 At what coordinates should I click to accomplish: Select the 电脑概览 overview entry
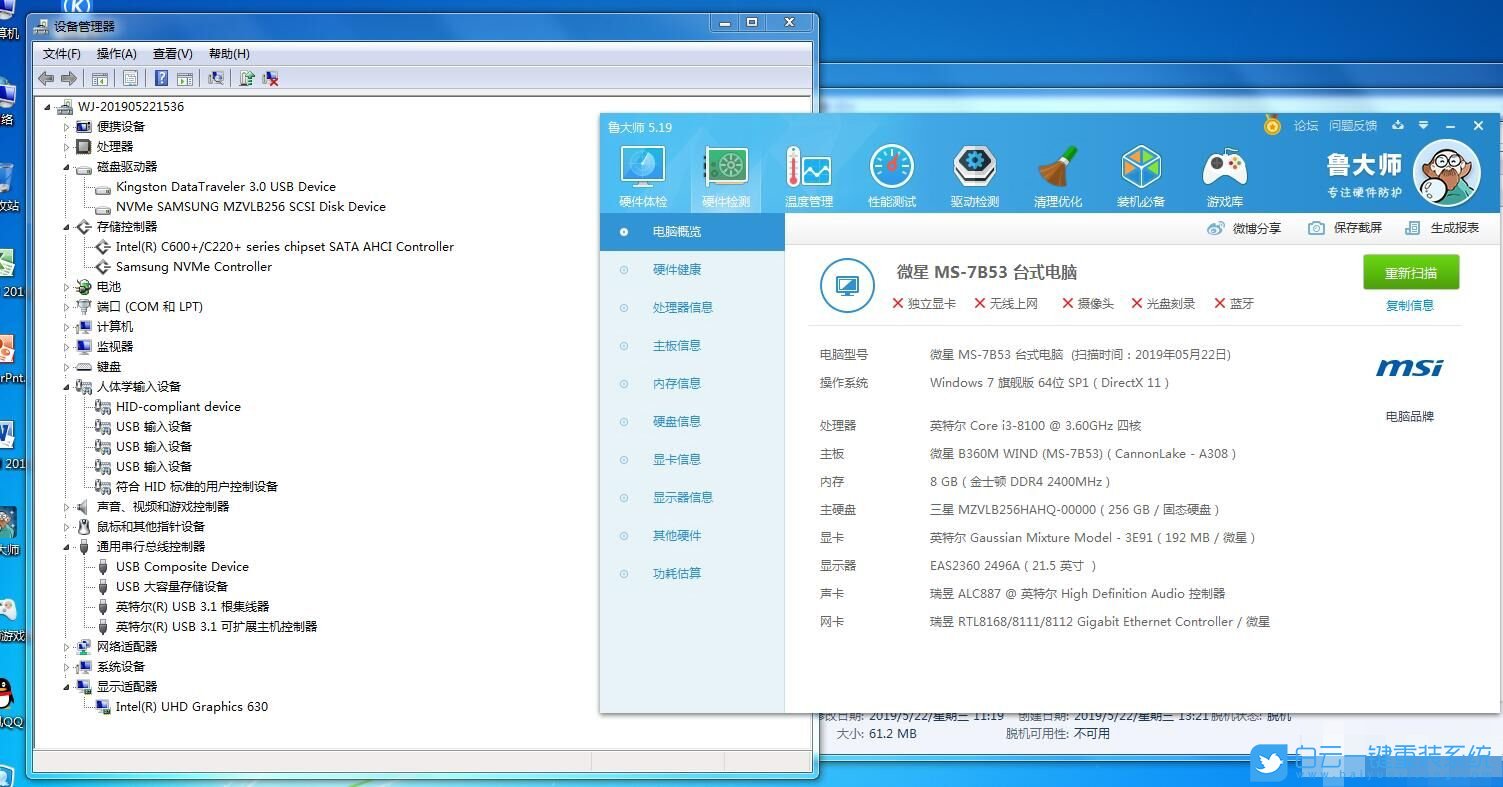pyautogui.click(x=676, y=231)
